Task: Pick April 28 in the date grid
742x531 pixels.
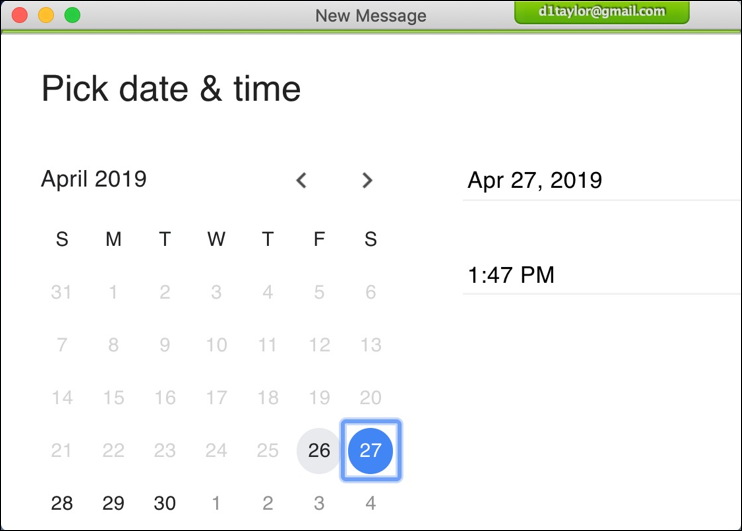Action: point(62,503)
